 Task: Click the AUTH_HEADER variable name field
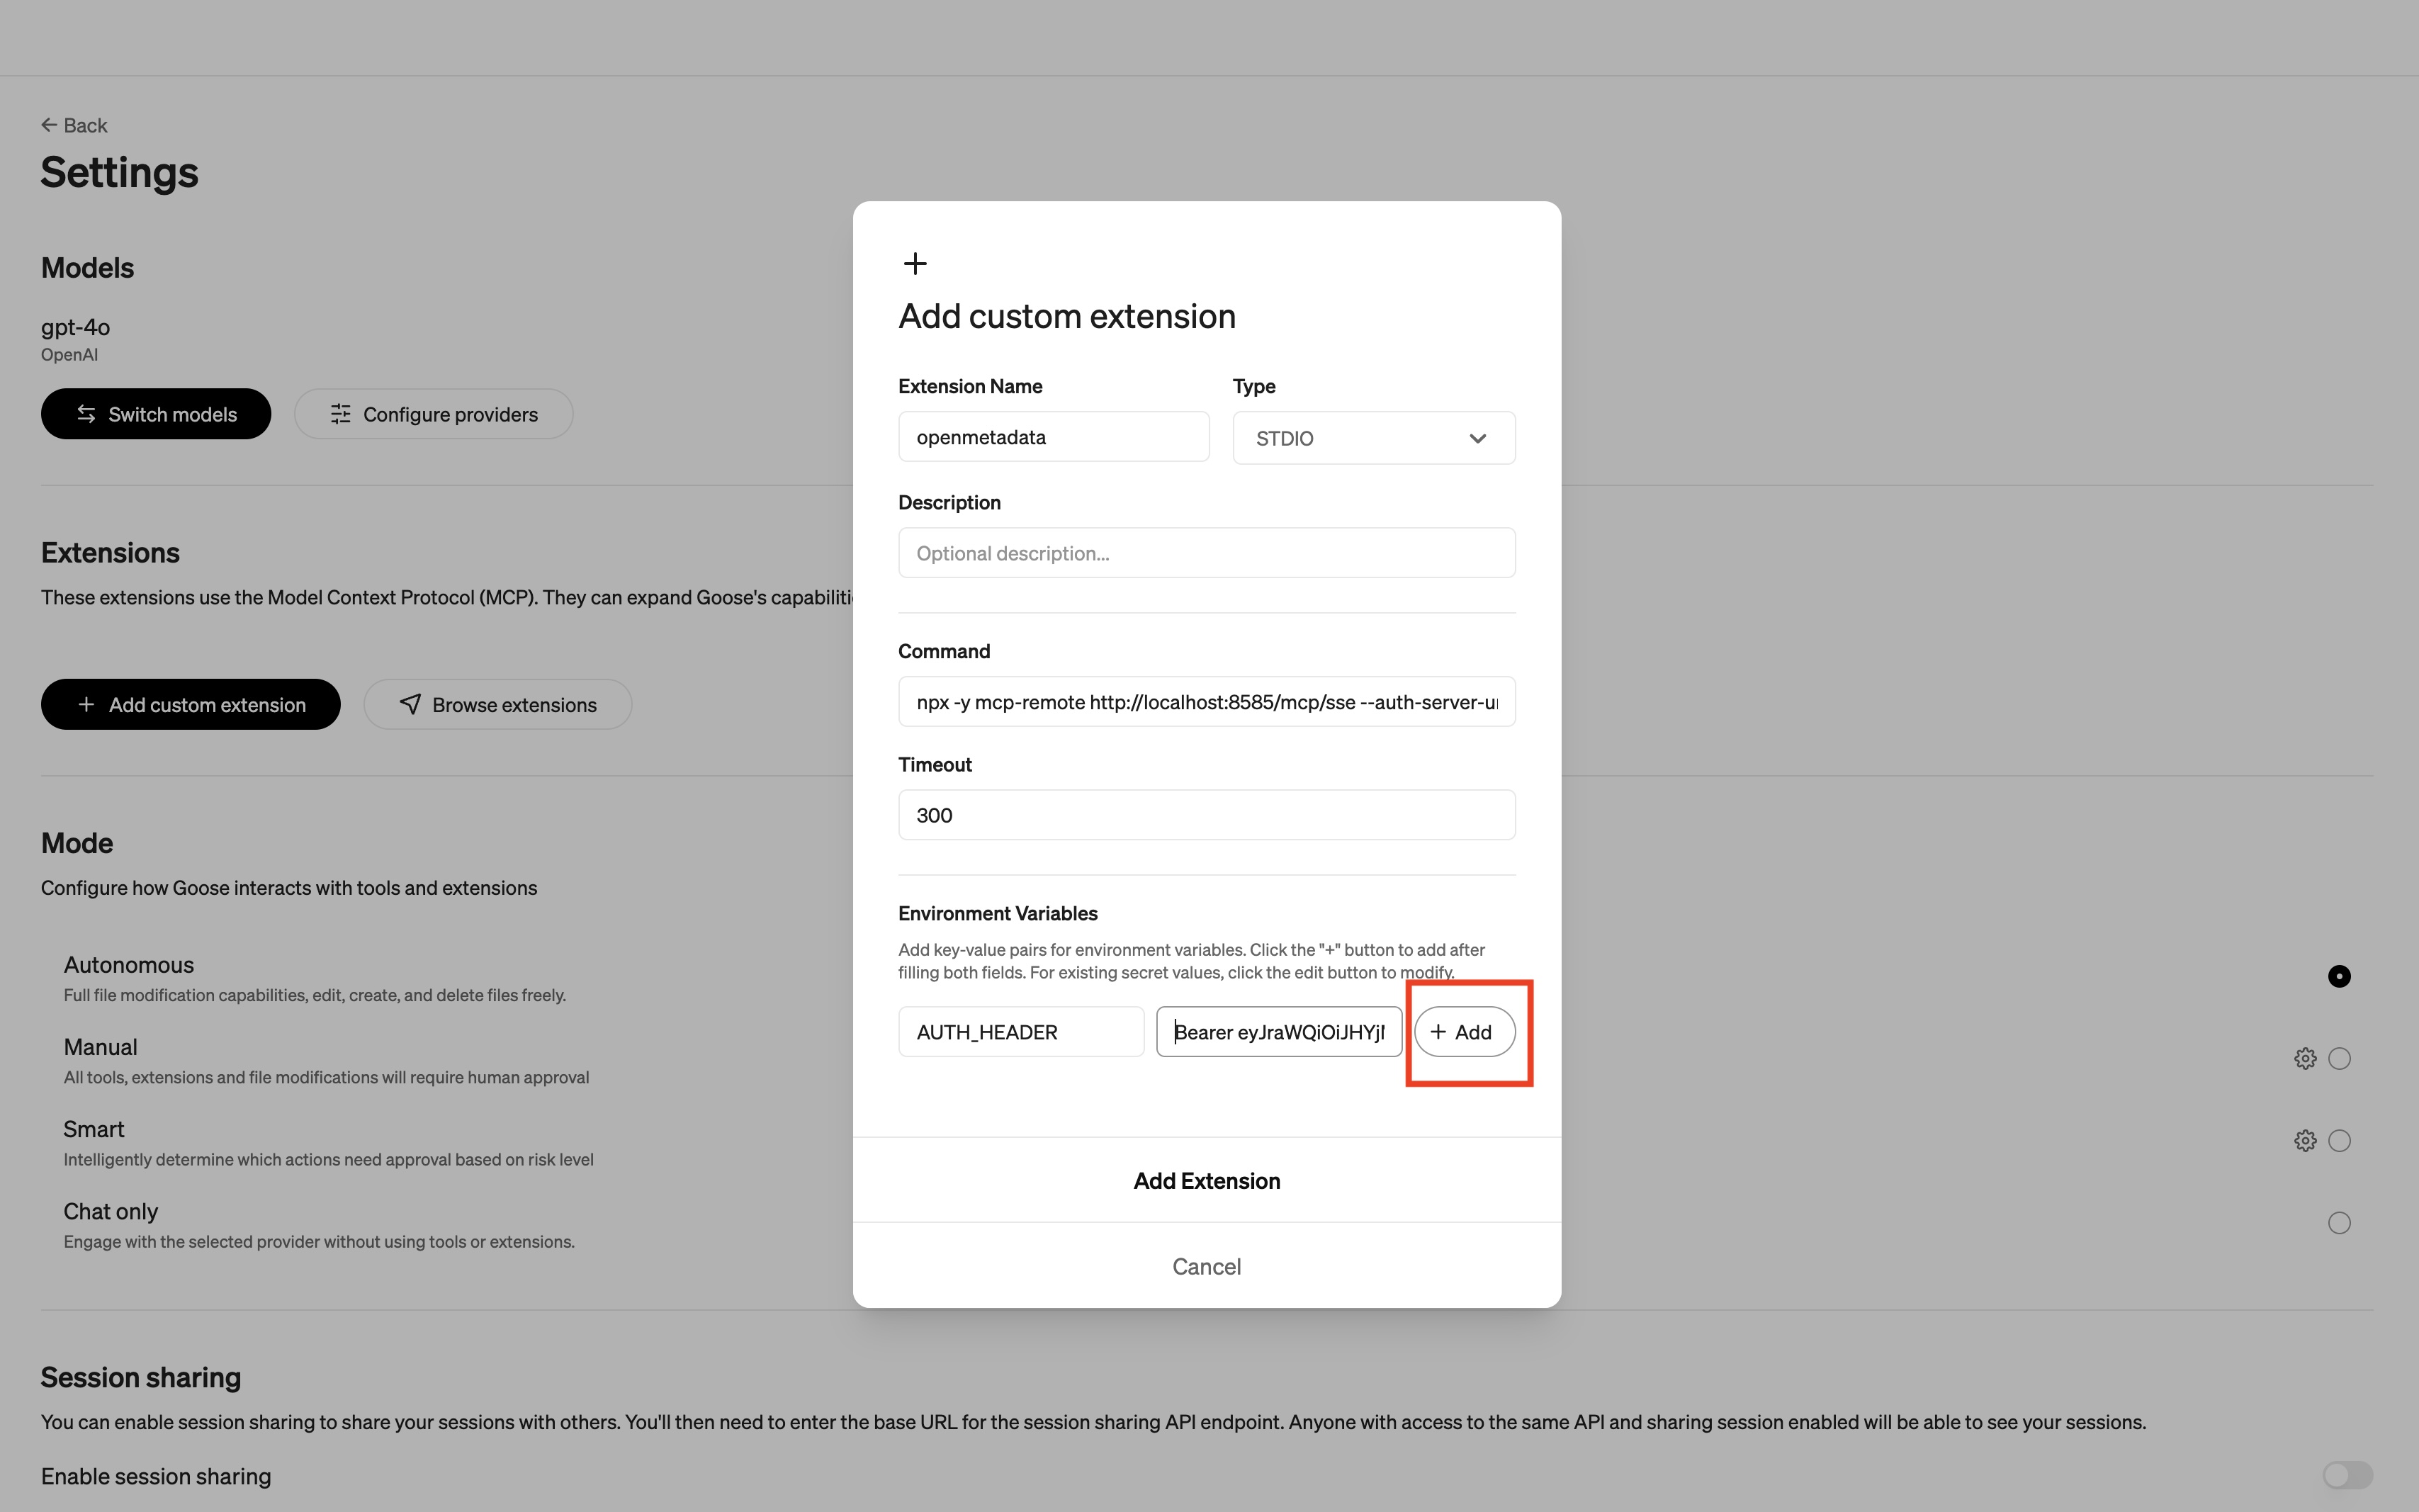[x=1020, y=1032]
